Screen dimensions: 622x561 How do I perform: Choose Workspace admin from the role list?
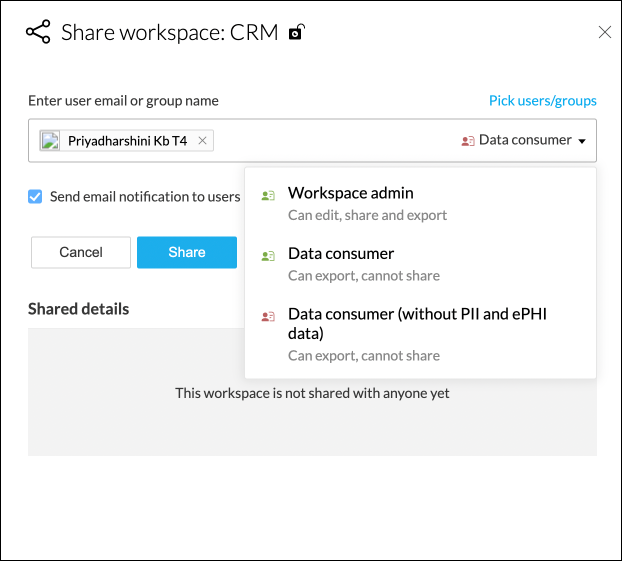351,193
